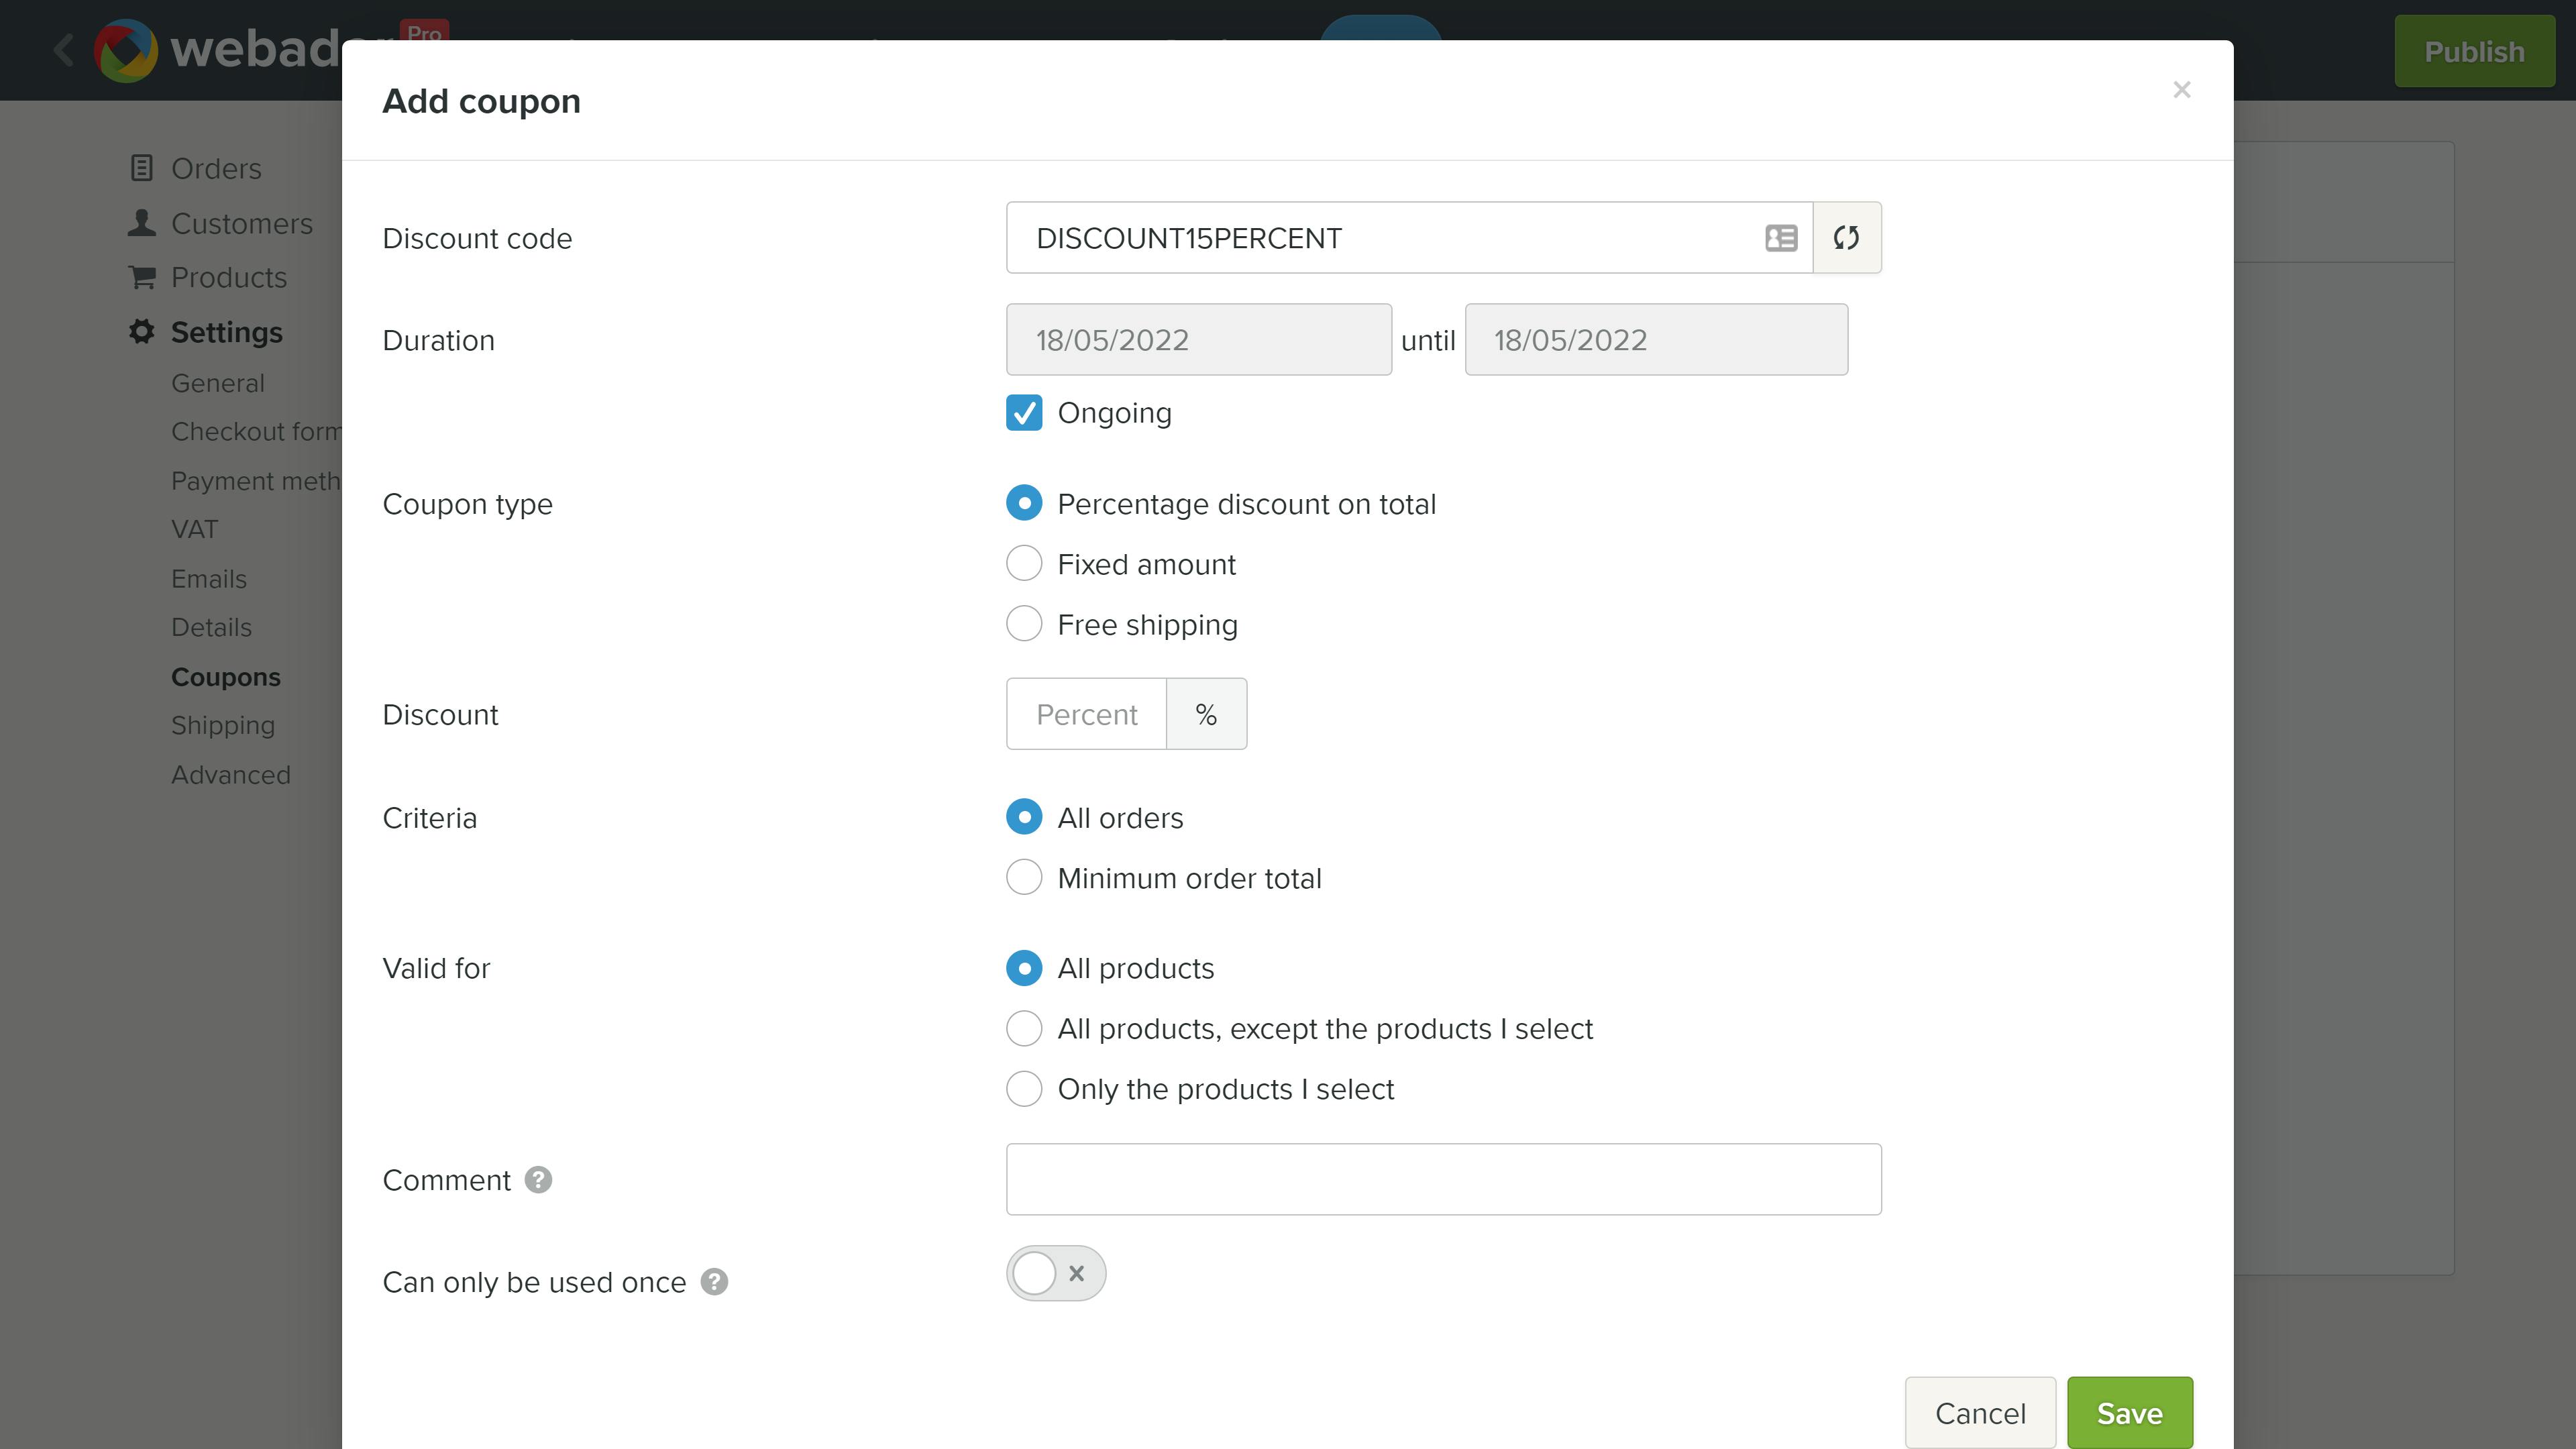The image size is (2576, 1449).
Task: Select the Customers sidebar icon
Action: pyautogui.click(x=141, y=222)
